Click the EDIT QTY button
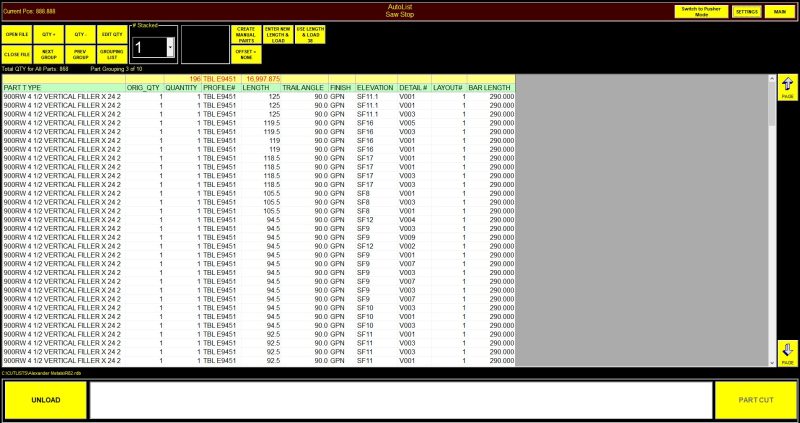Viewport: 800px width, 423px height. 111,34
